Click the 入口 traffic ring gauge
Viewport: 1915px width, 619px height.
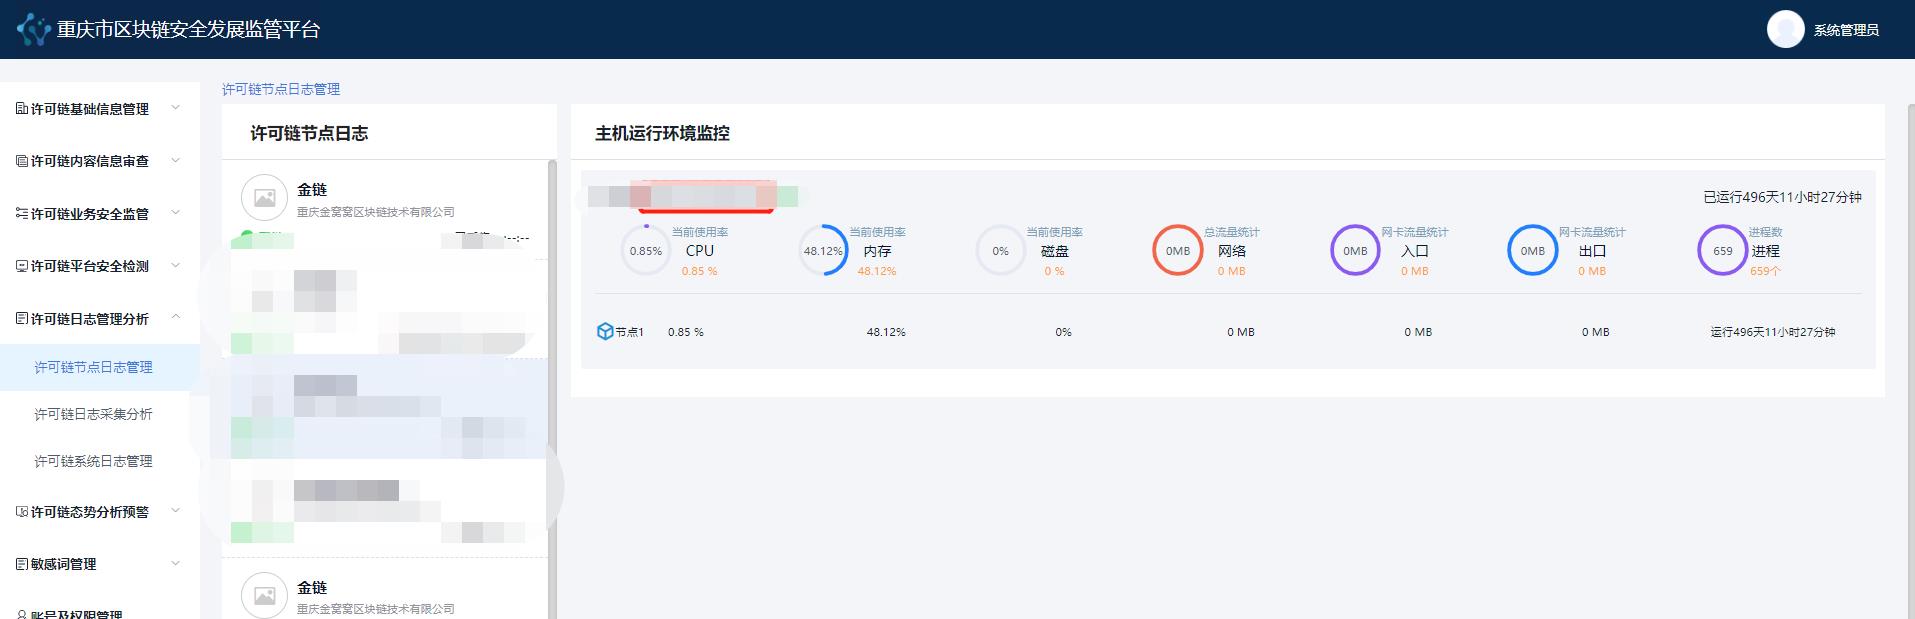tap(1355, 251)
